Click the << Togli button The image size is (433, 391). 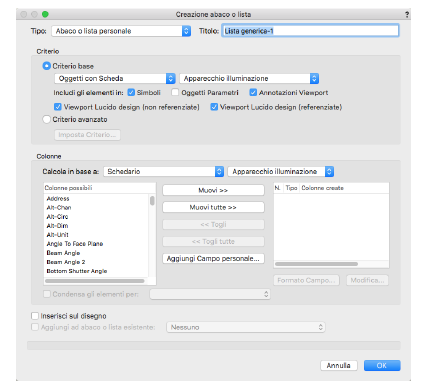click(213, 224)
